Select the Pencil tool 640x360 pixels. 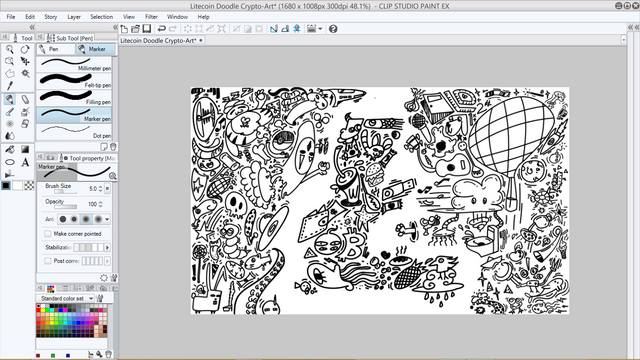25,99
